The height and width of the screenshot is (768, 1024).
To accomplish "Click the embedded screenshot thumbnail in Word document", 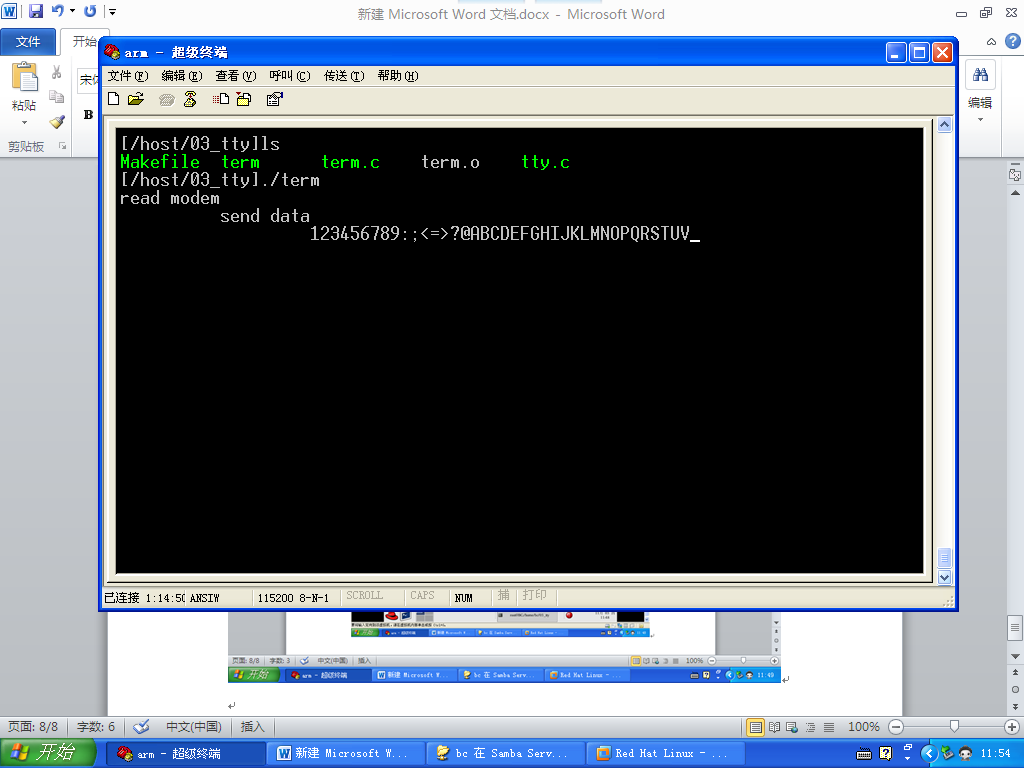I will pos(505,647).
